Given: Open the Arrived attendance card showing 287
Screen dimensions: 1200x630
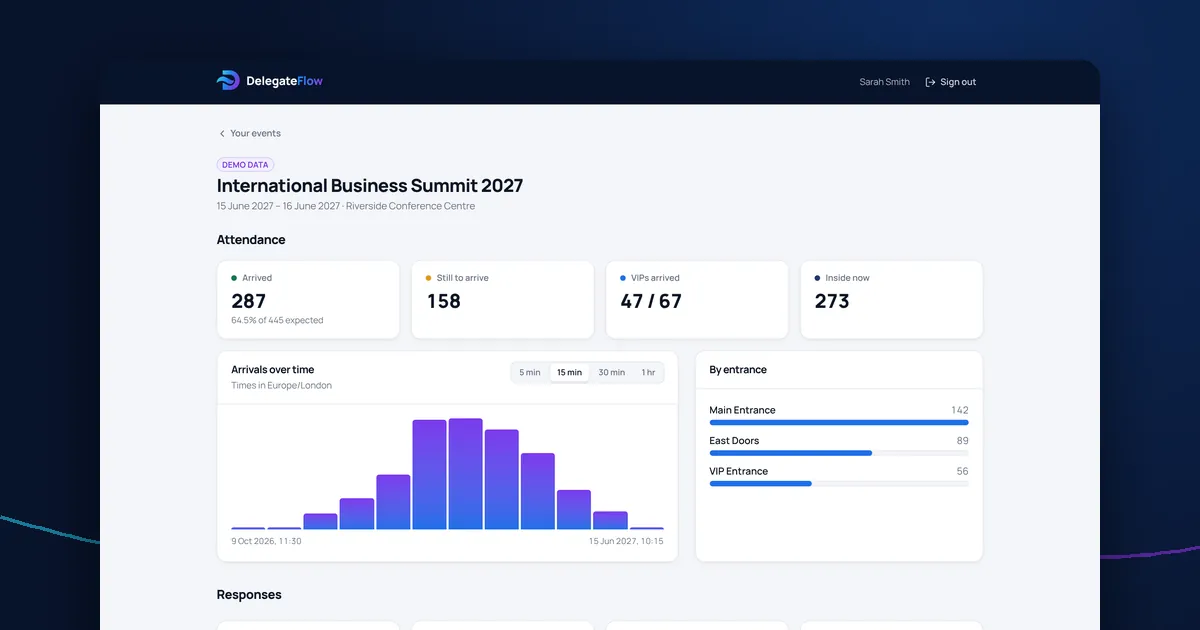Looking at the screenshot, I should point(308,300).
